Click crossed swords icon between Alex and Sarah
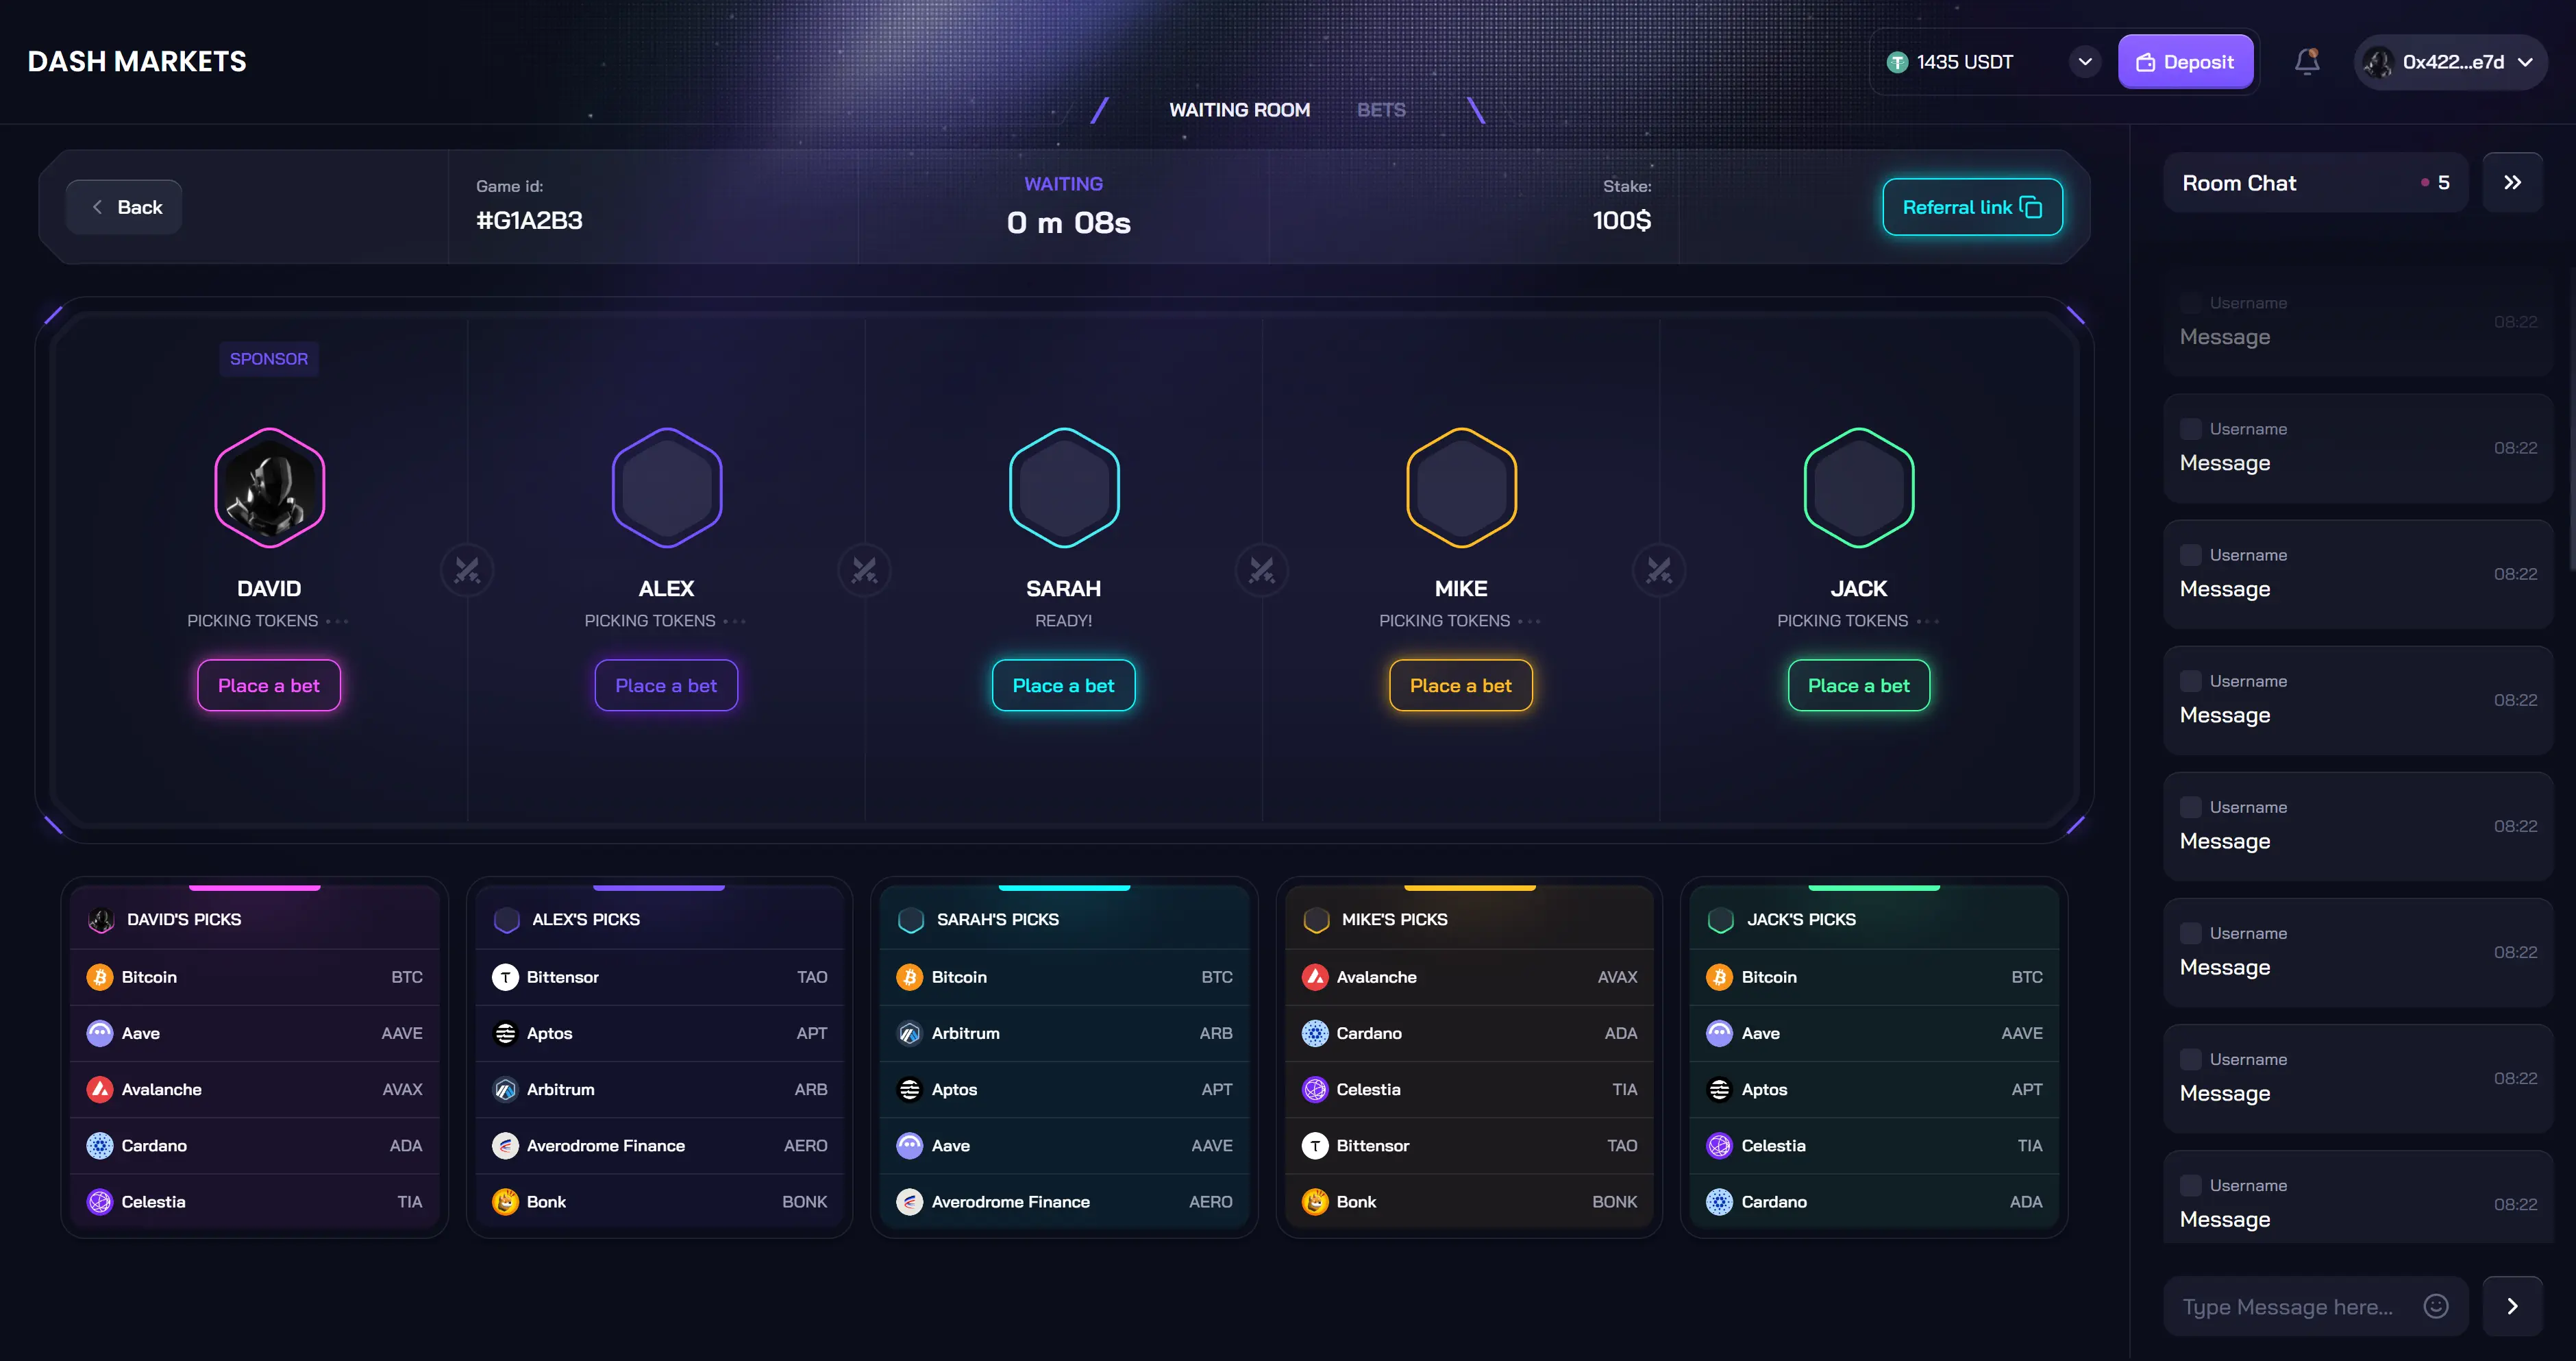 pos(865,570)
